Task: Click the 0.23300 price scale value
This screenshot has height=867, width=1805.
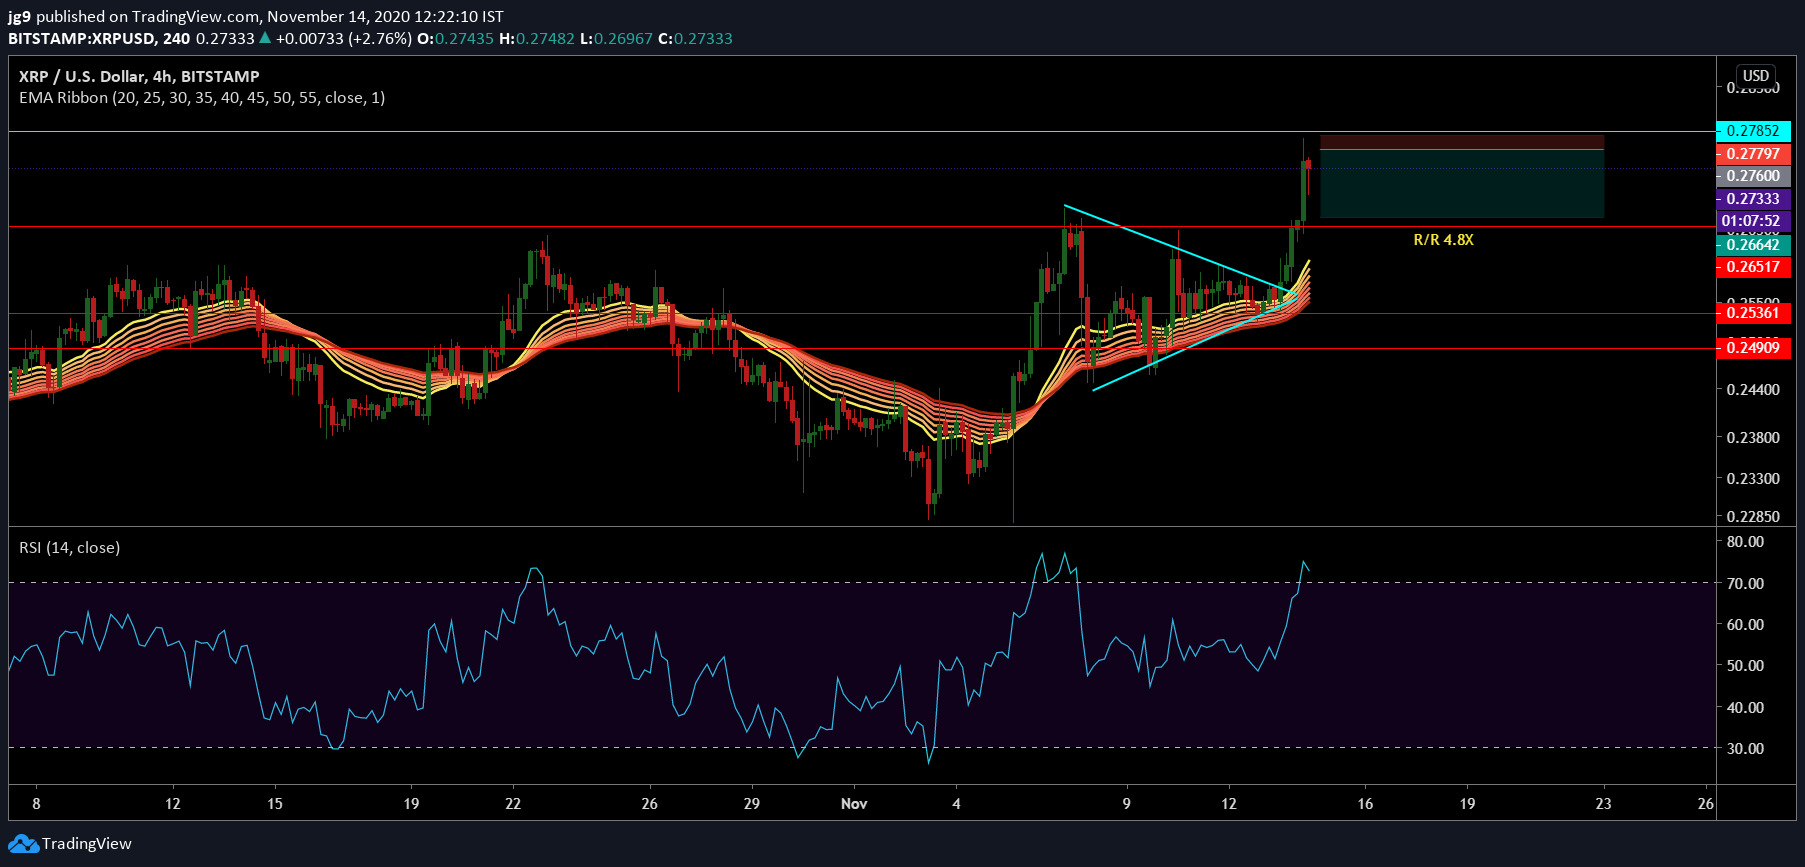Action: pyautogui.click(x=1753, y=479)
